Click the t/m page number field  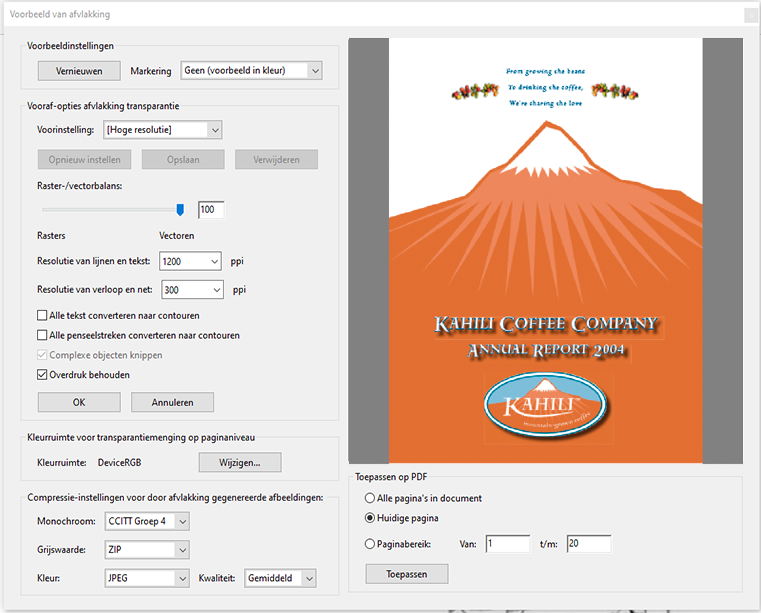click(x=589, y=544)
